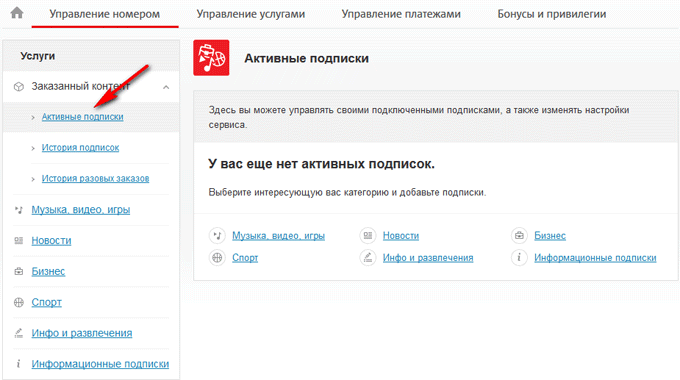Image resolution: width=680 pixels, height=380 pixels.
Task: Open История подписок link
Action: coord(80,147)
